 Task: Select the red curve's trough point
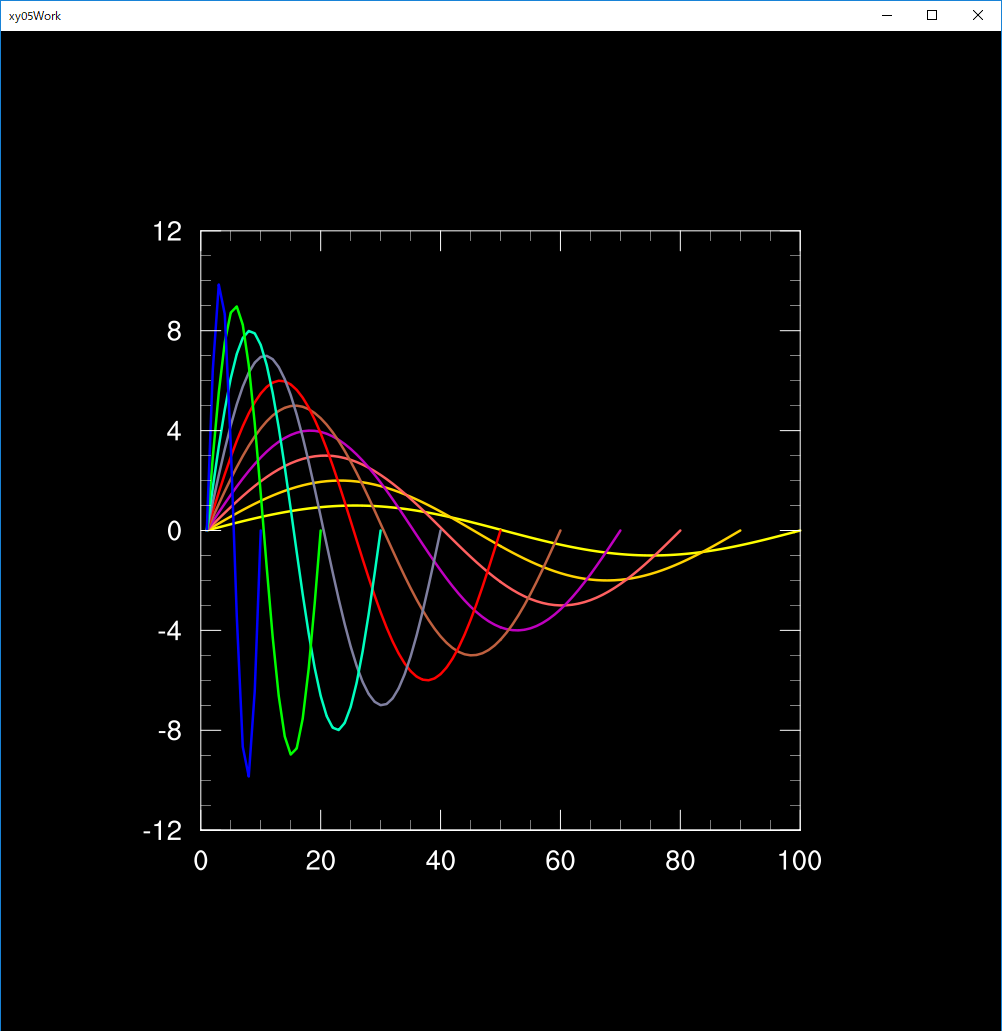[427, 680]
